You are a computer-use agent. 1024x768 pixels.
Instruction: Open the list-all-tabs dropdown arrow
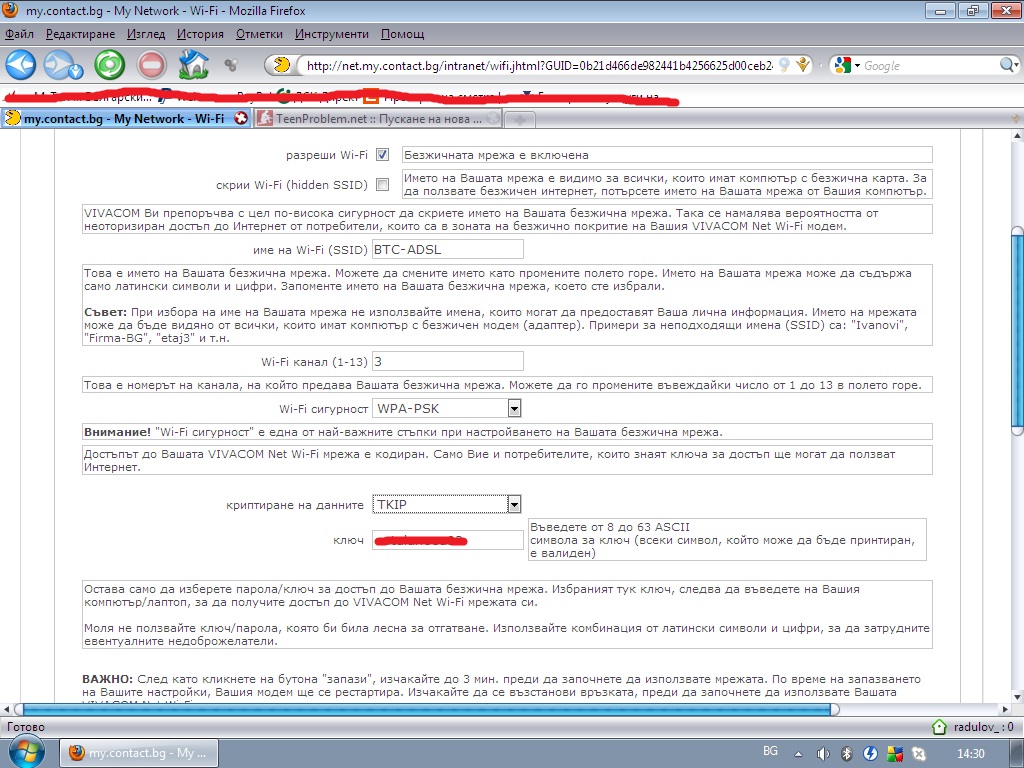click(x=1015, y=119)
